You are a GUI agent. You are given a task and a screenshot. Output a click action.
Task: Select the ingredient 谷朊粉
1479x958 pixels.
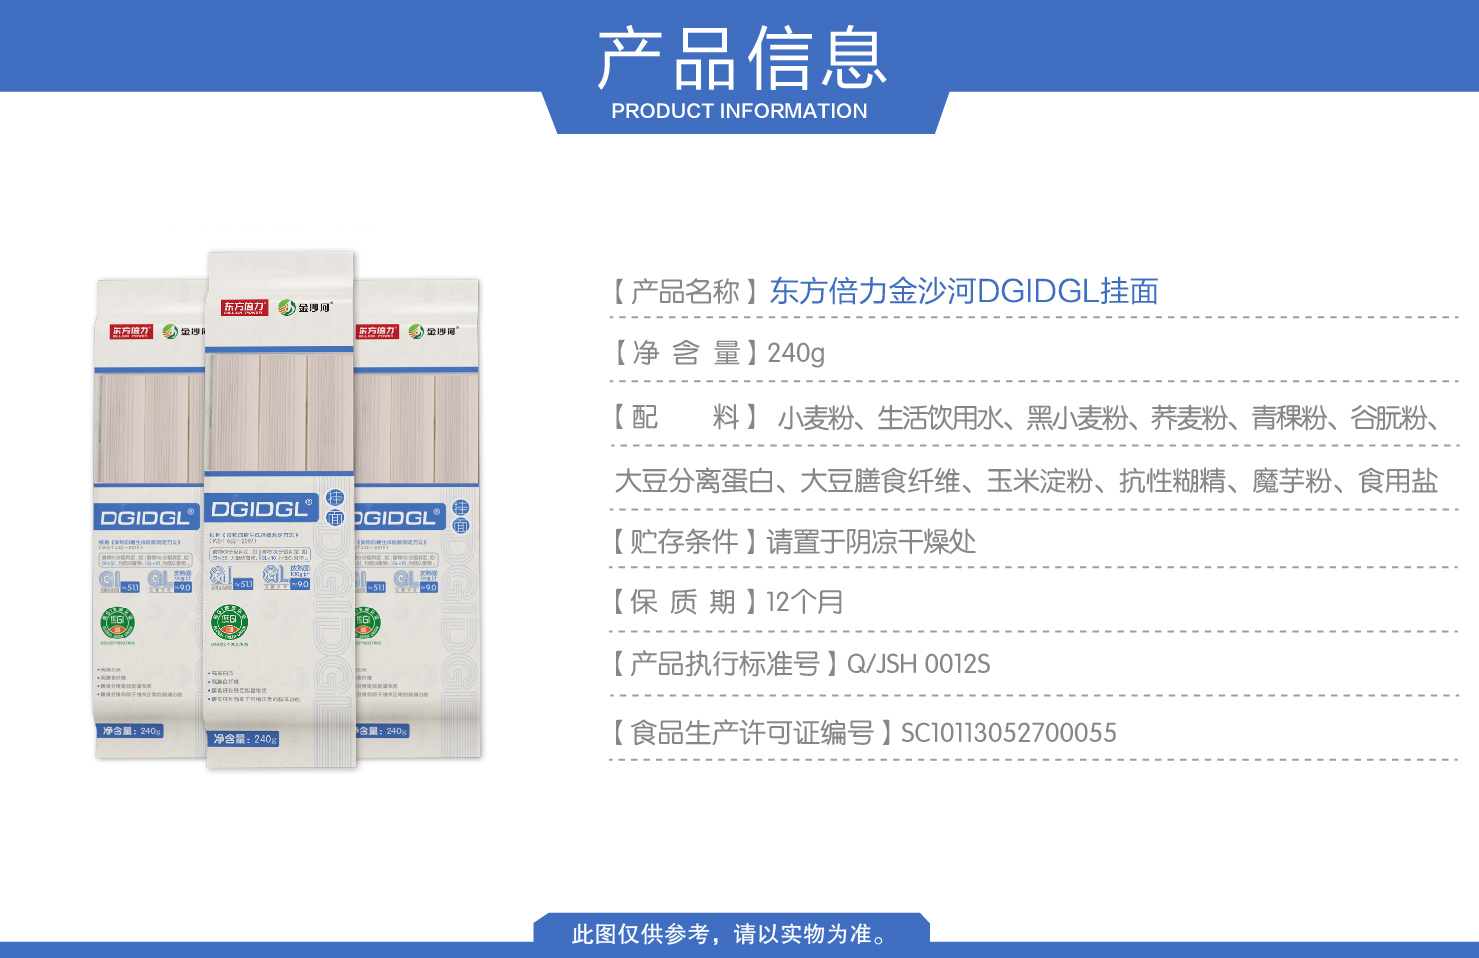1389,418
